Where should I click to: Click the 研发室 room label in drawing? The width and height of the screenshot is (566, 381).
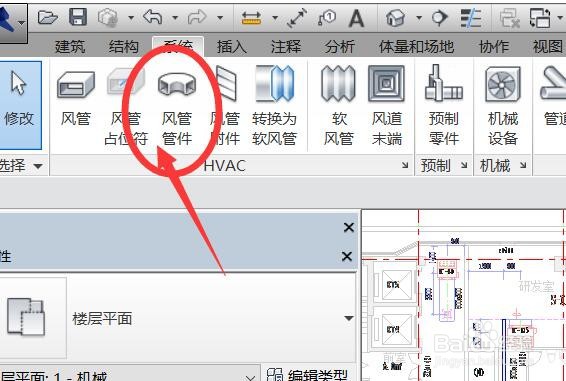[536, 287]
